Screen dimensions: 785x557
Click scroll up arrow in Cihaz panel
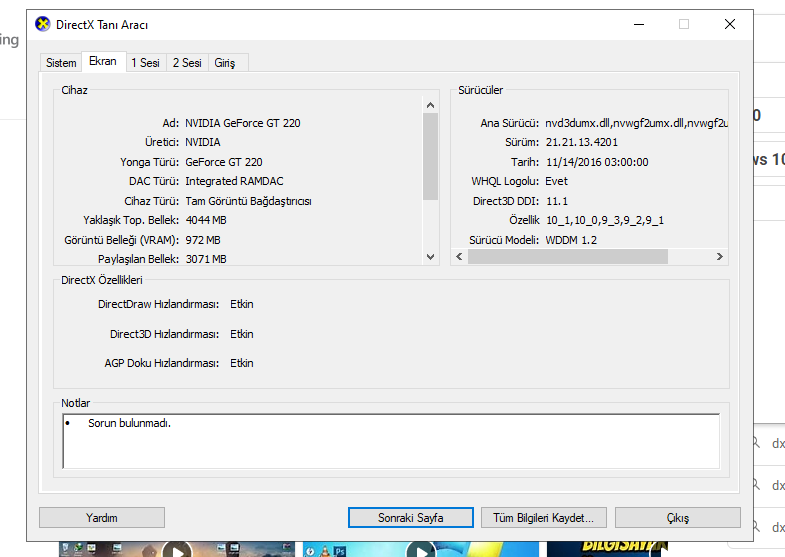(x=430, y=105)
